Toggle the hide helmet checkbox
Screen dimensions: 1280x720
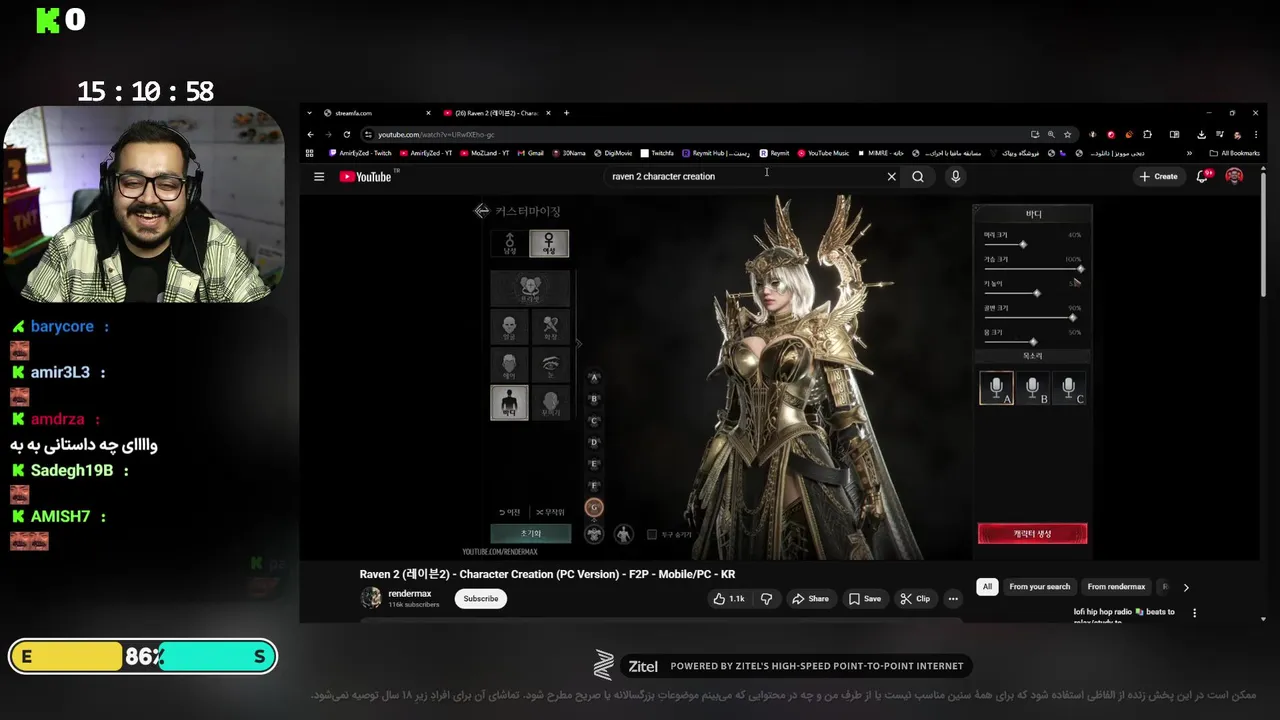point(652,534)
